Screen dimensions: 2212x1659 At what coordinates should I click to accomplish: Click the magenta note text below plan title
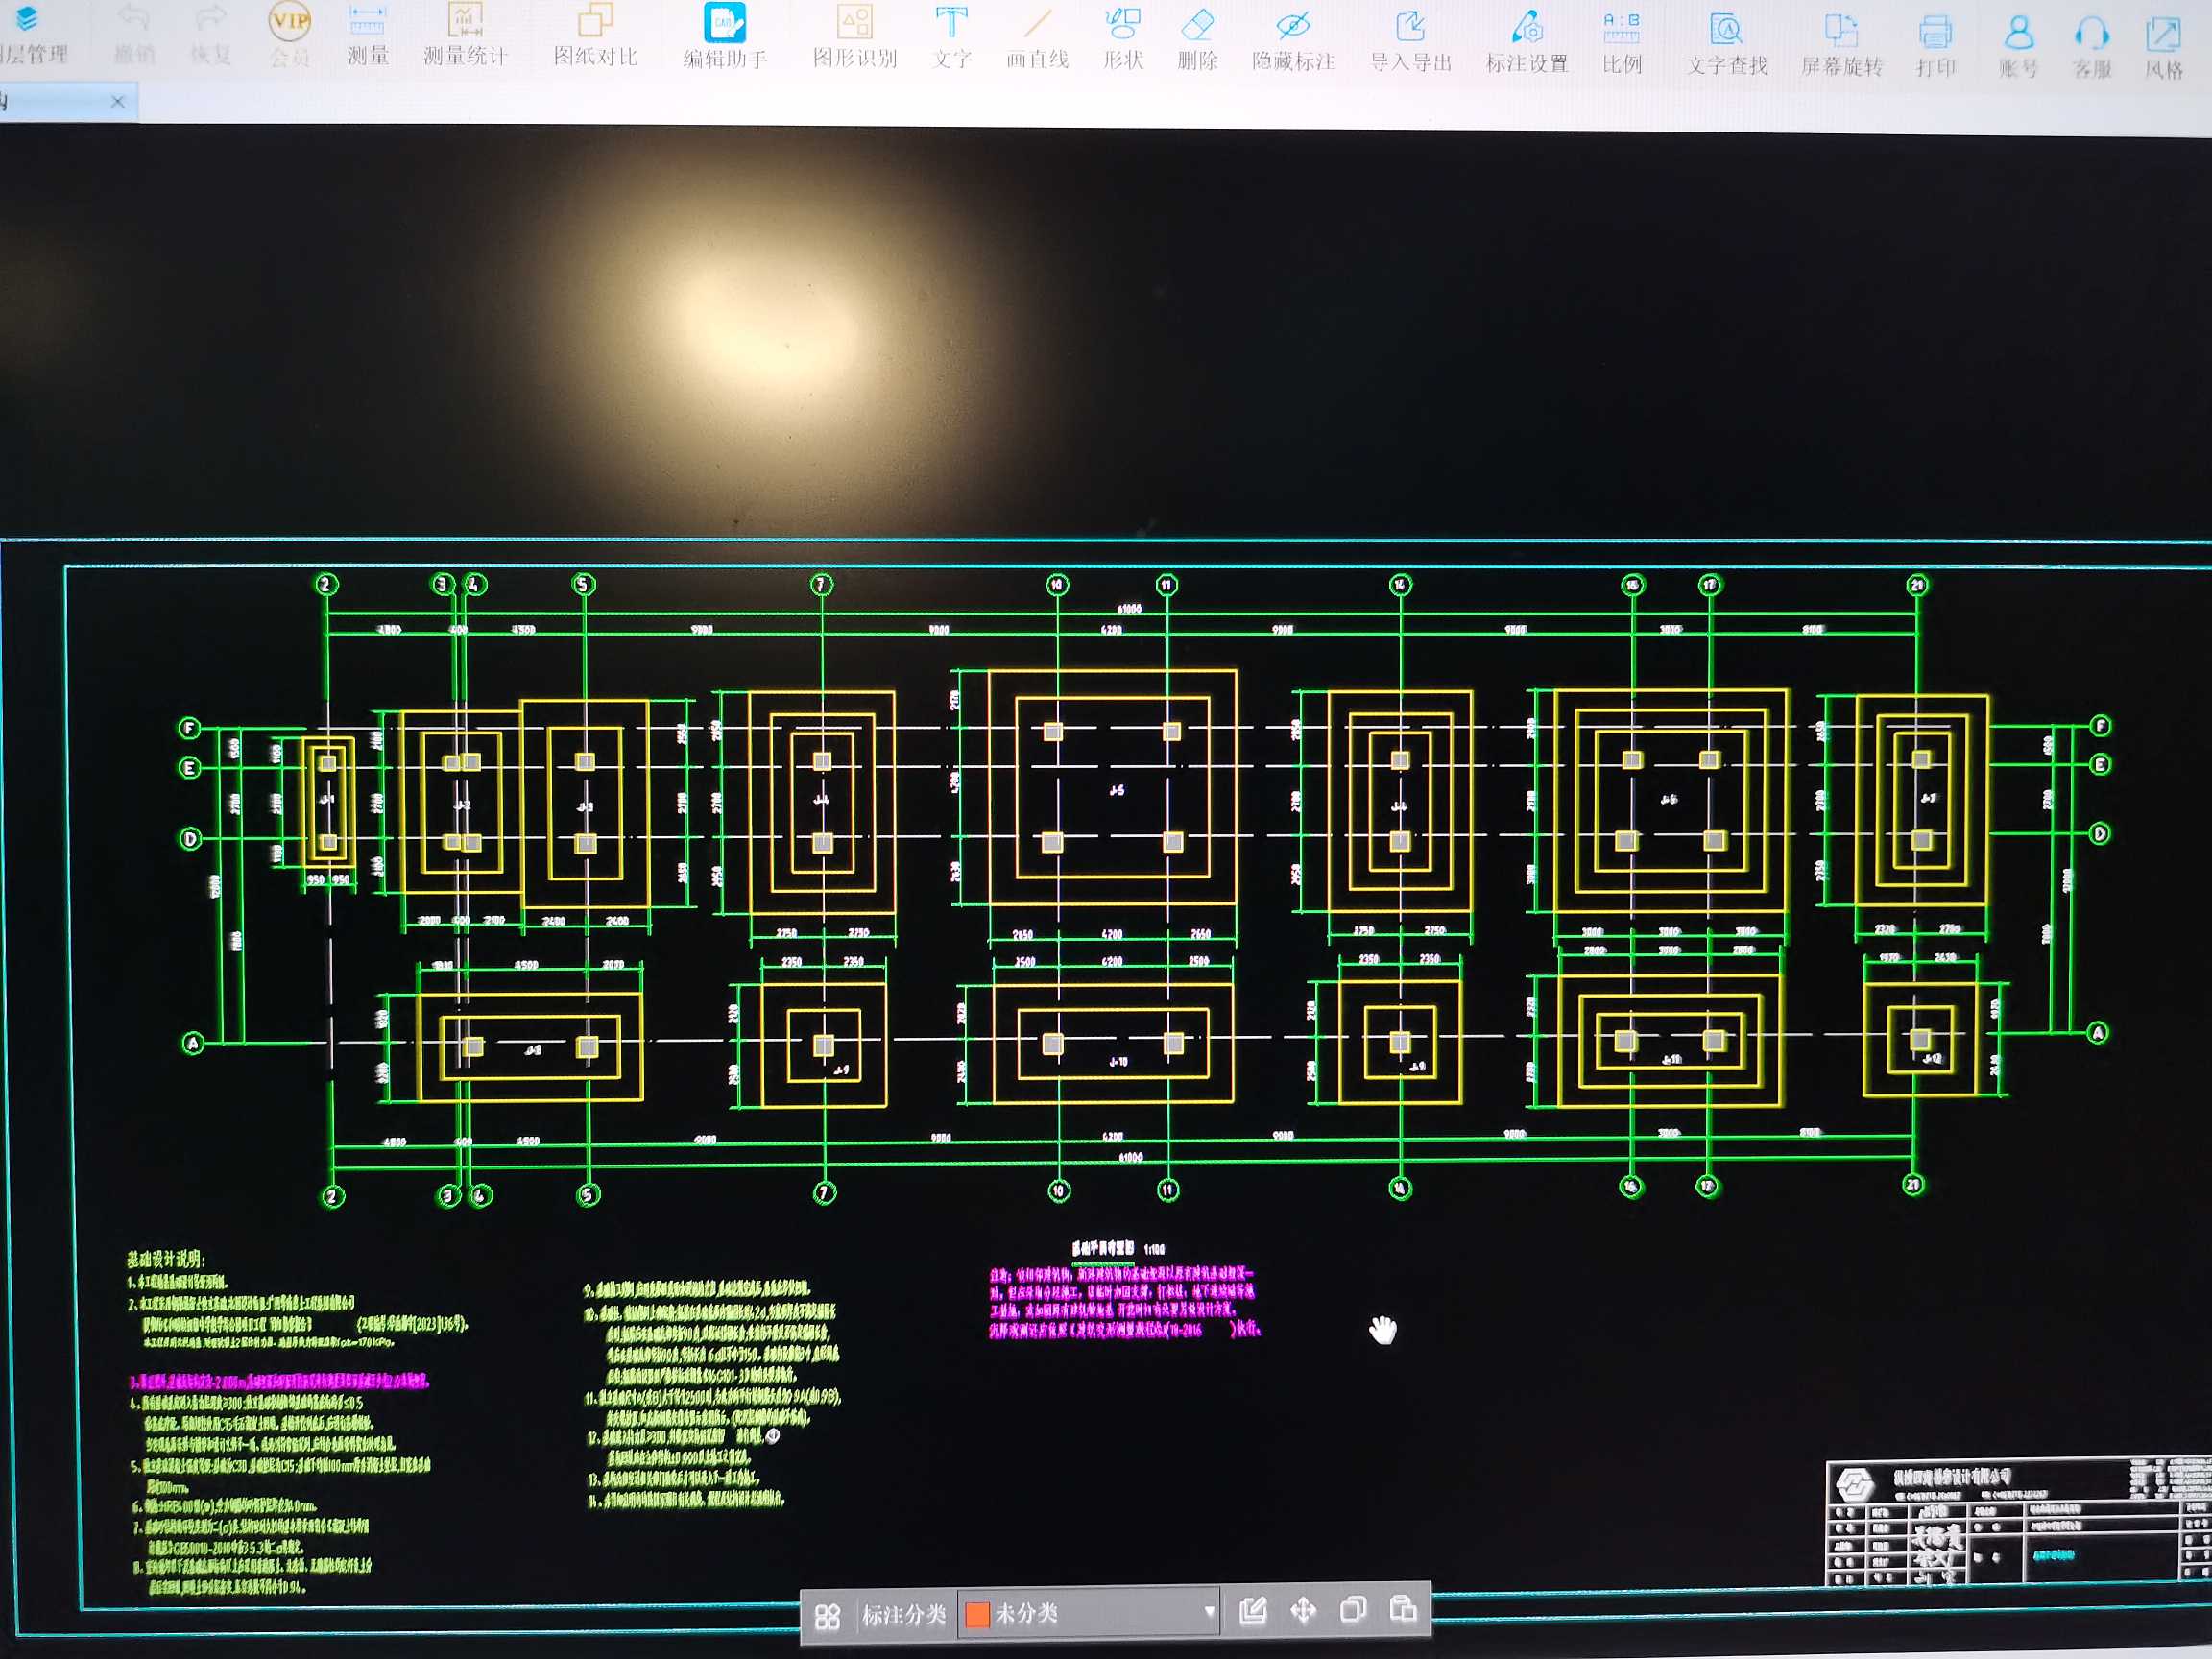(1124, 1302)
